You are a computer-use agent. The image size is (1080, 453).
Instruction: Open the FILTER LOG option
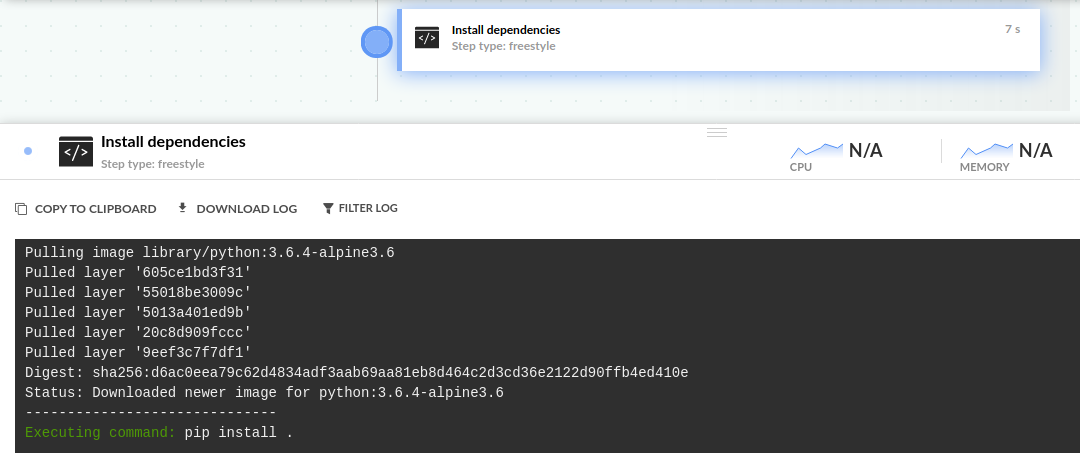point(367,209)
